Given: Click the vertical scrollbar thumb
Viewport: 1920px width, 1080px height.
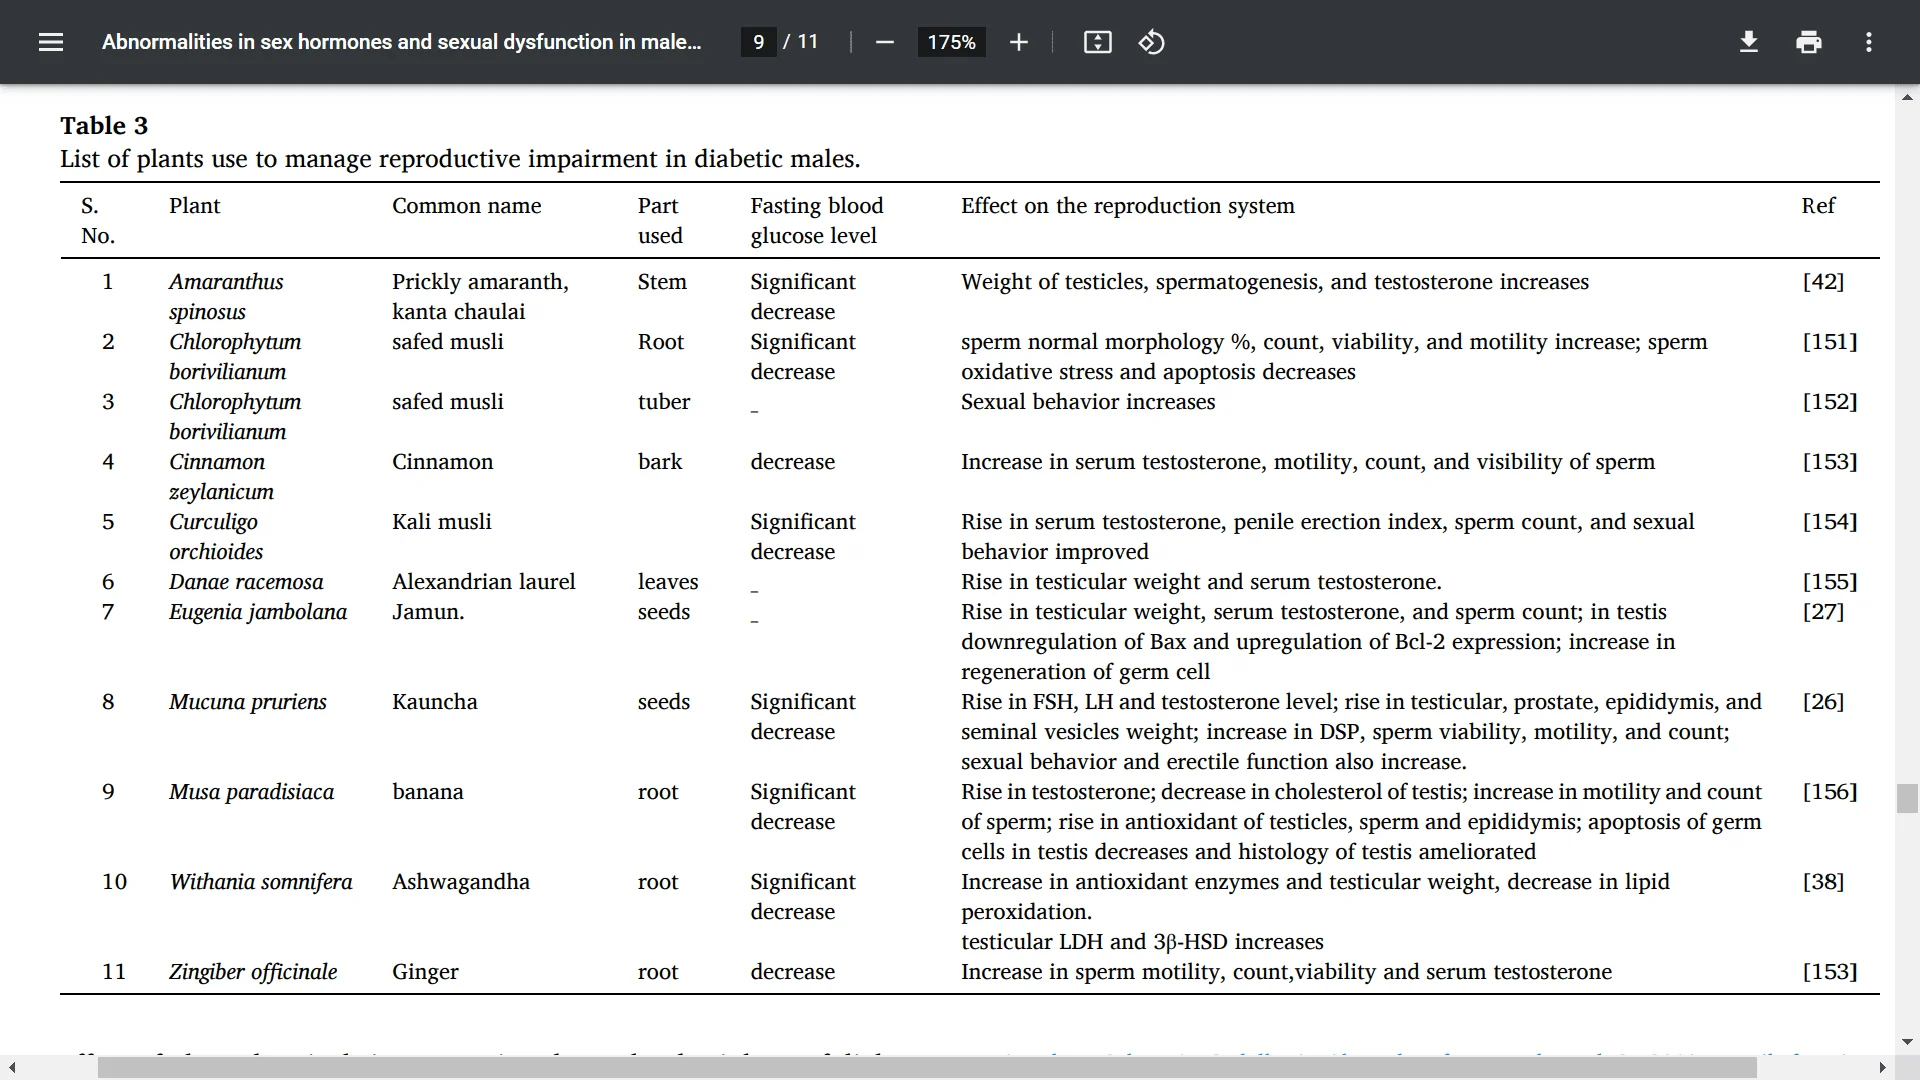Looking at the screenshot, I should [1907, 798].
